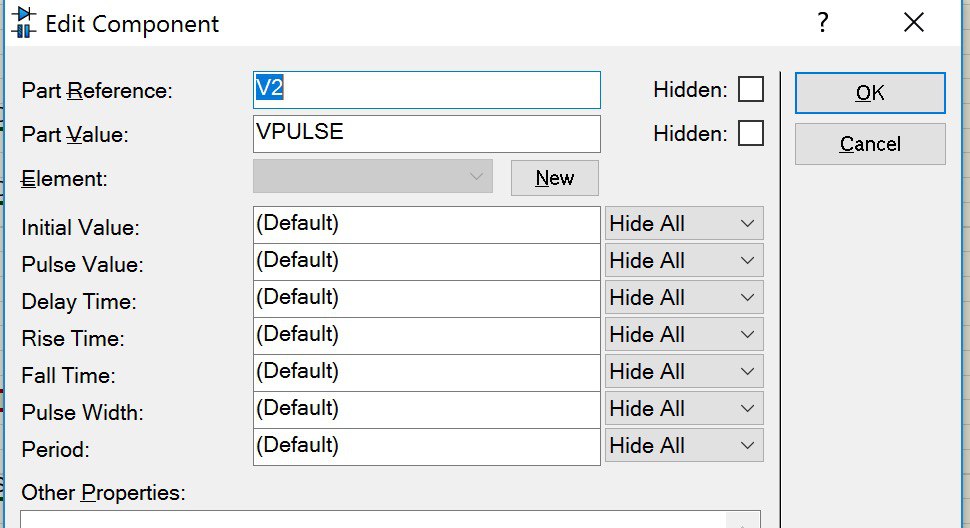
Task: Expand Hide All dropdown for Delay Time
Action: (x=684, y=298)
